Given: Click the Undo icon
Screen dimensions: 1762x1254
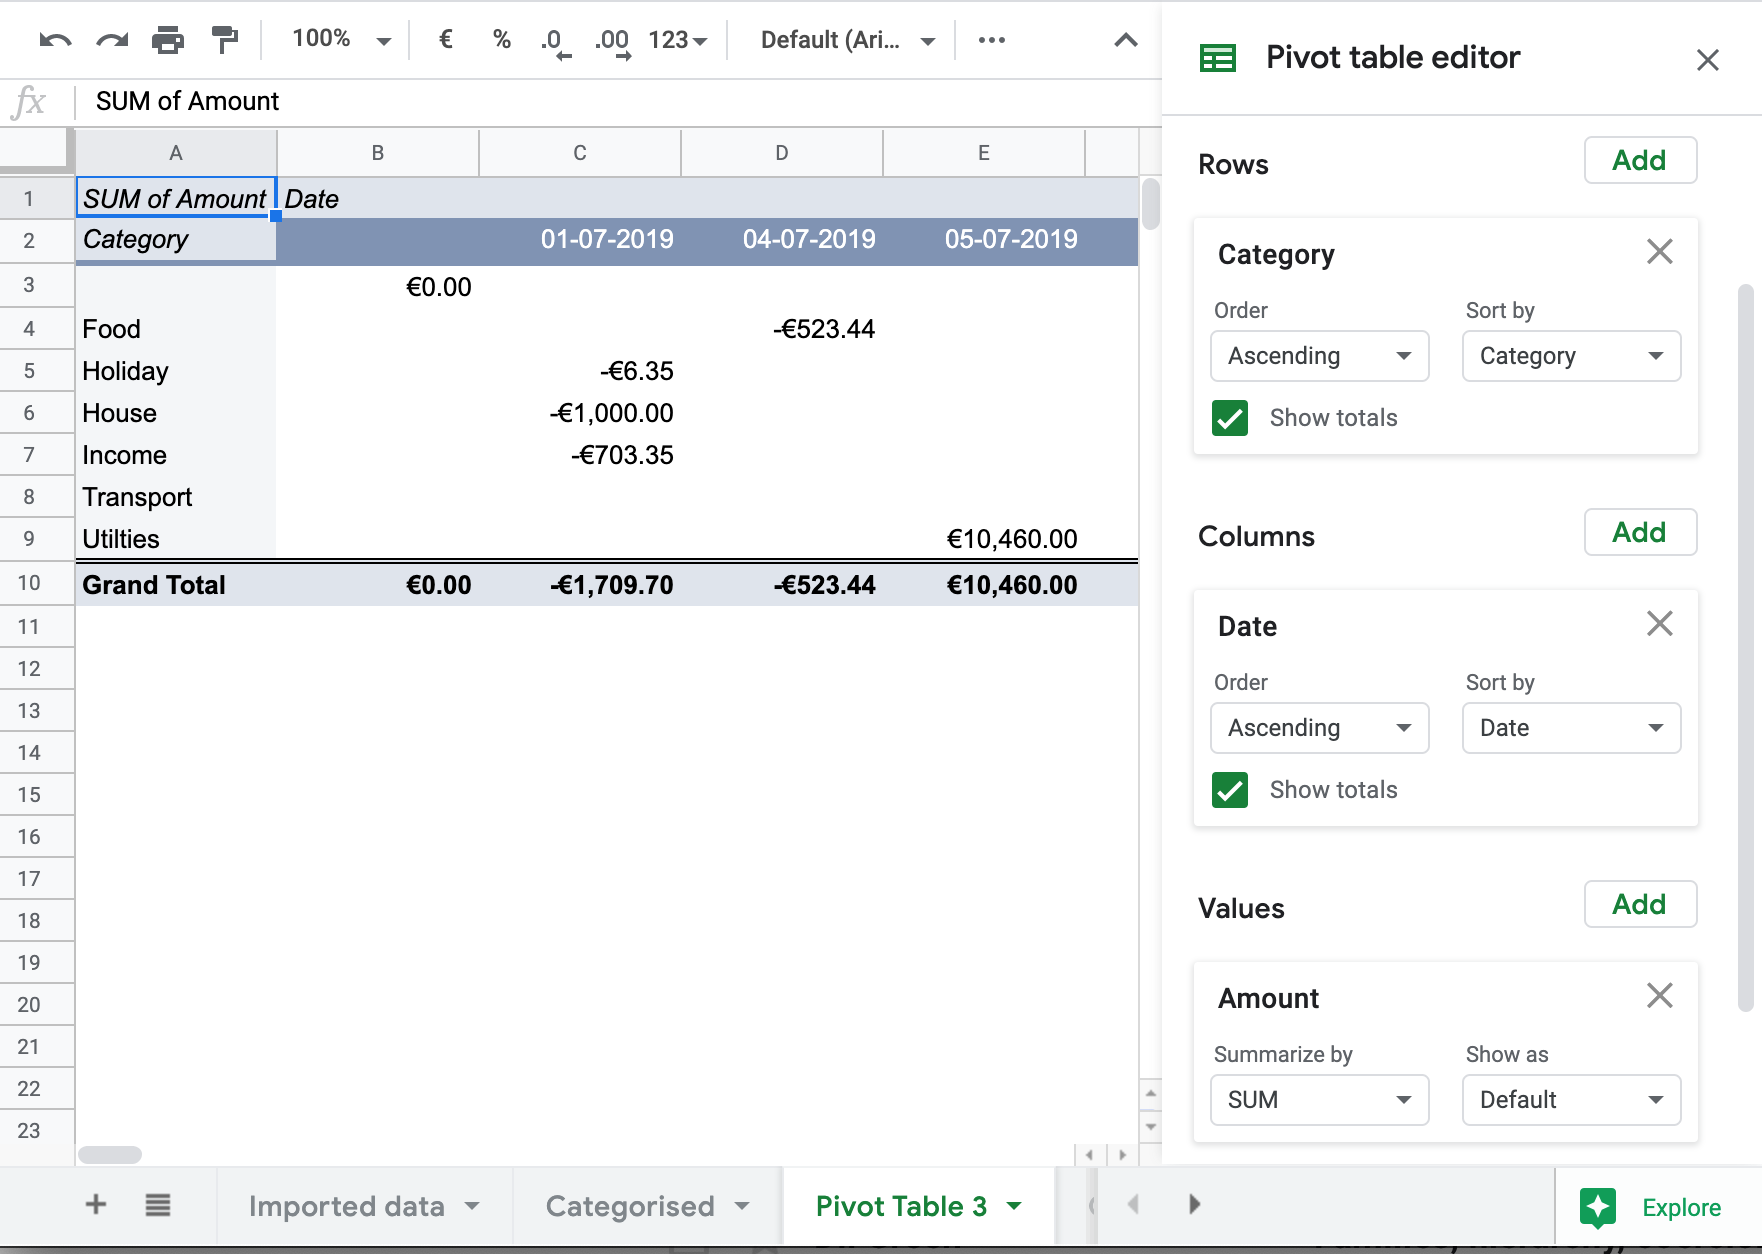Looking at the screenshot, I should pyautogui.click(x=57, y=40).
